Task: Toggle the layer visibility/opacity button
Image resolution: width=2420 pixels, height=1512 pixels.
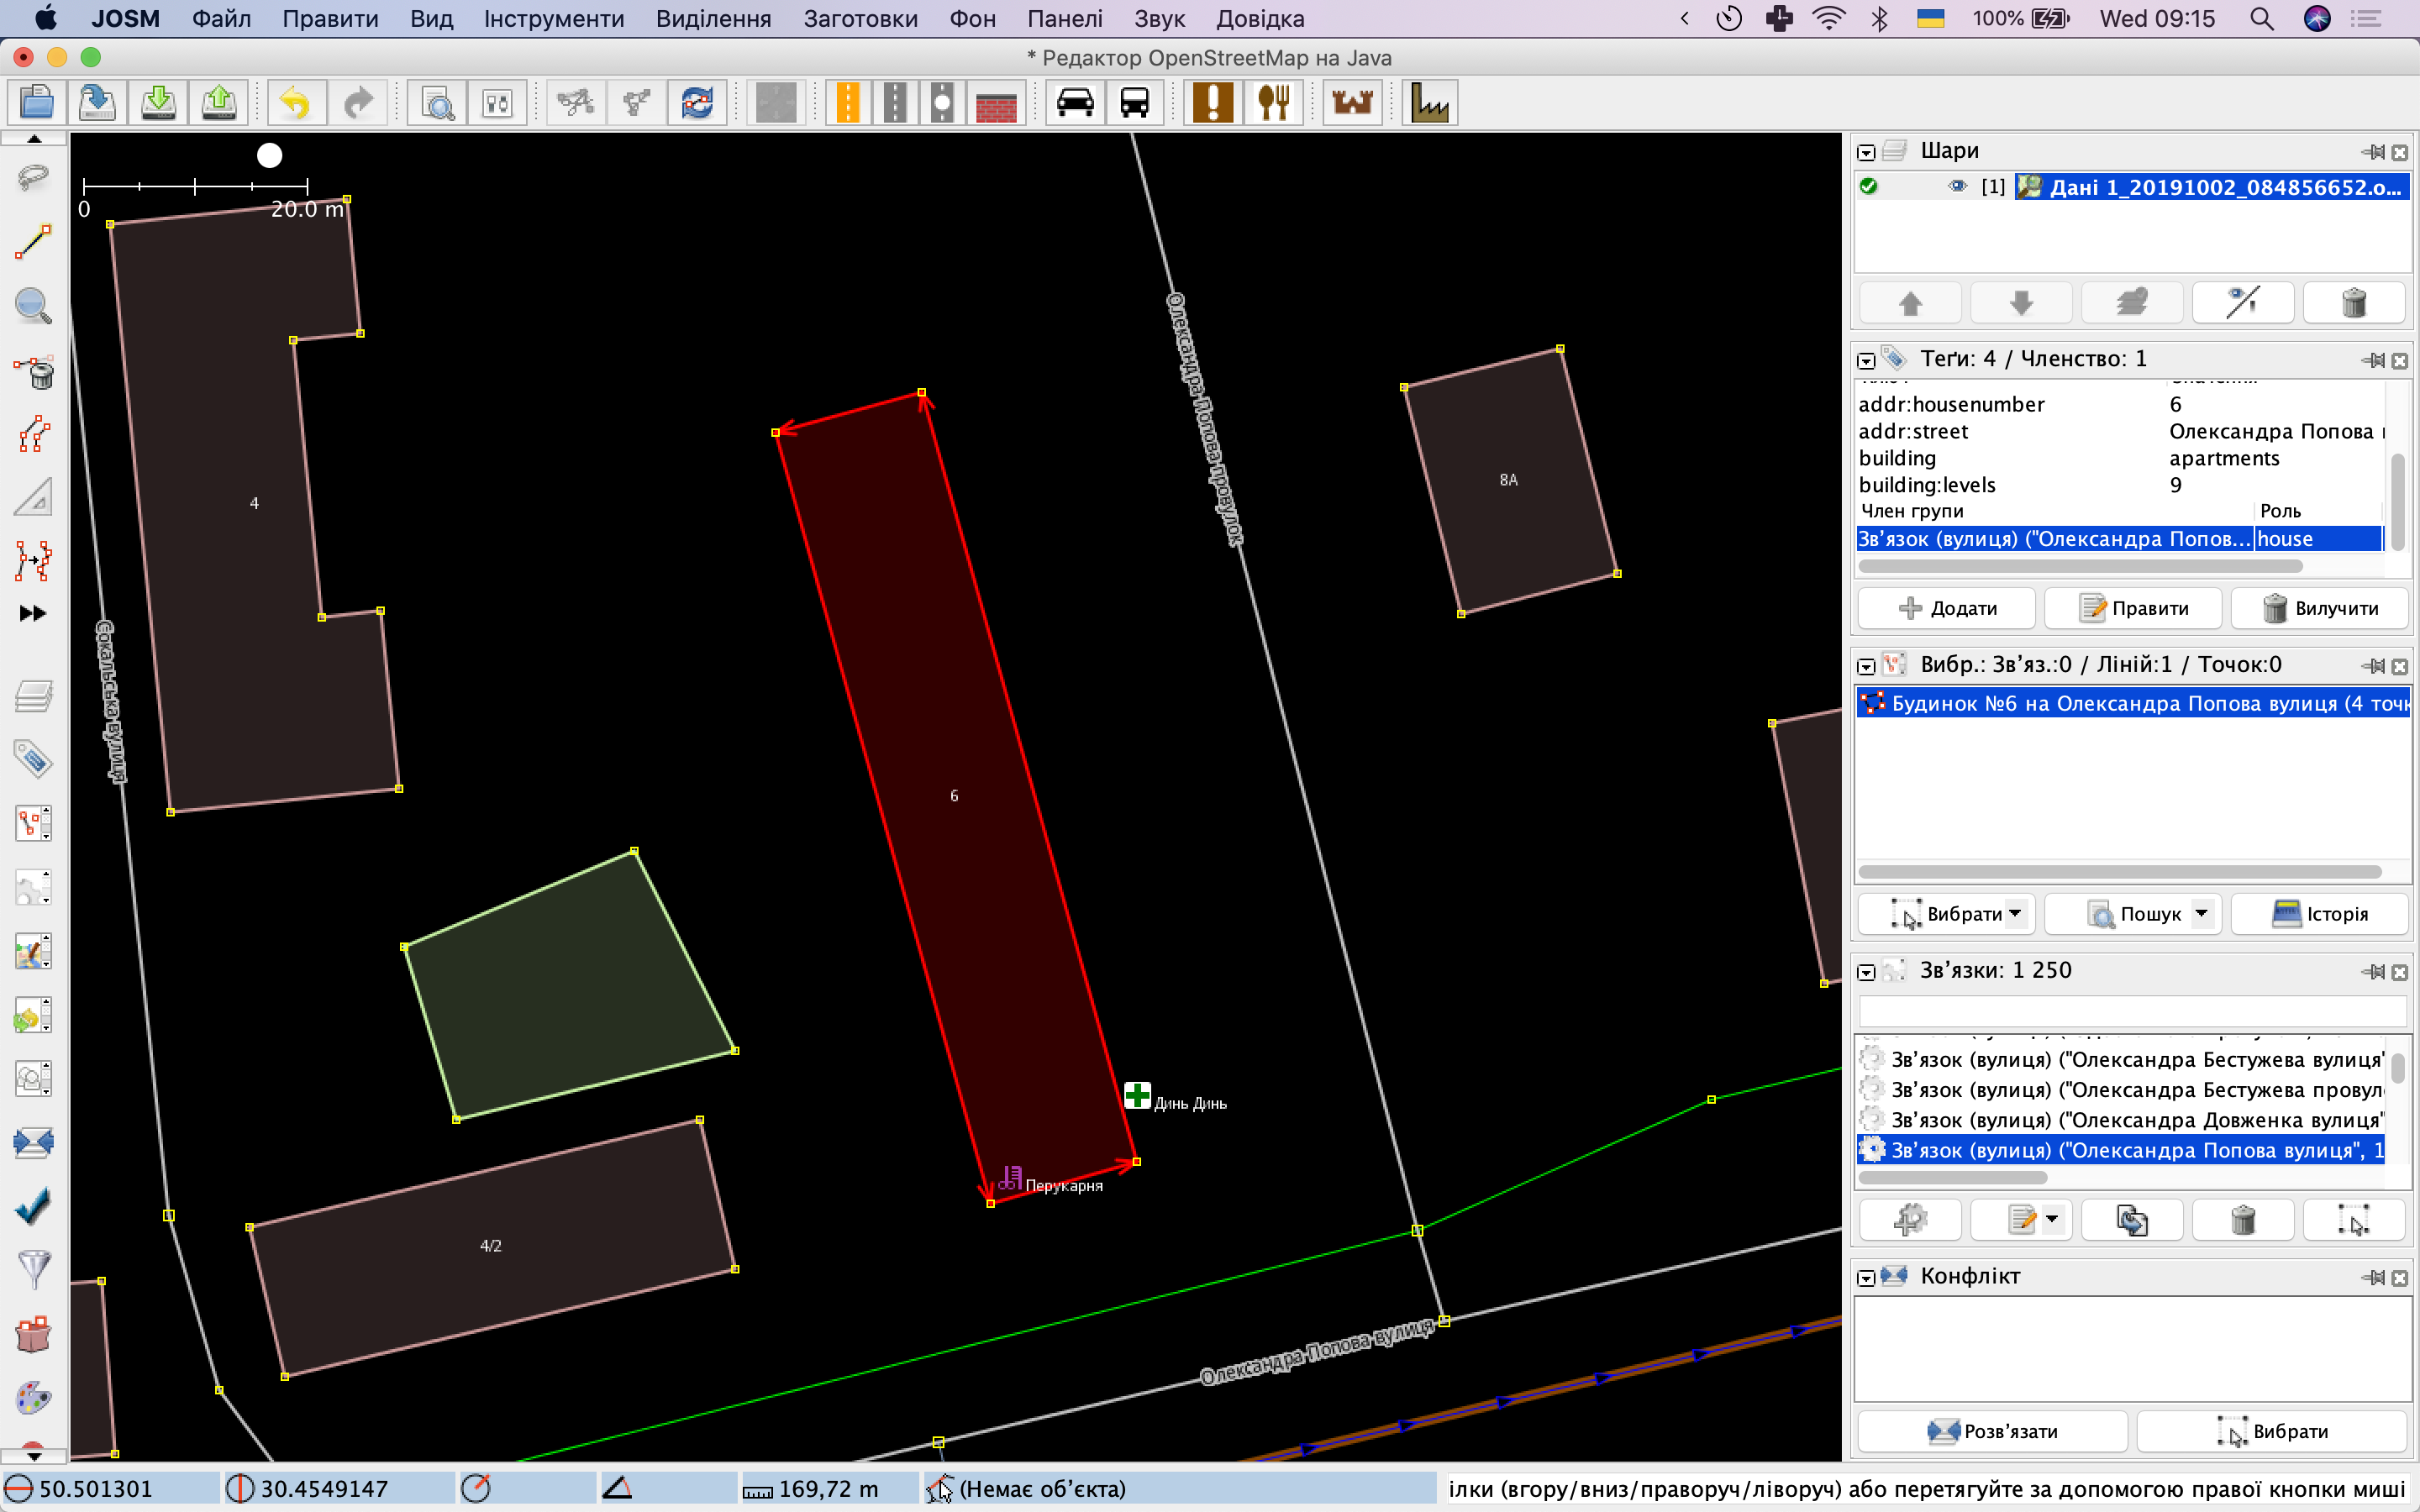Action: [x=2243, y=303]
